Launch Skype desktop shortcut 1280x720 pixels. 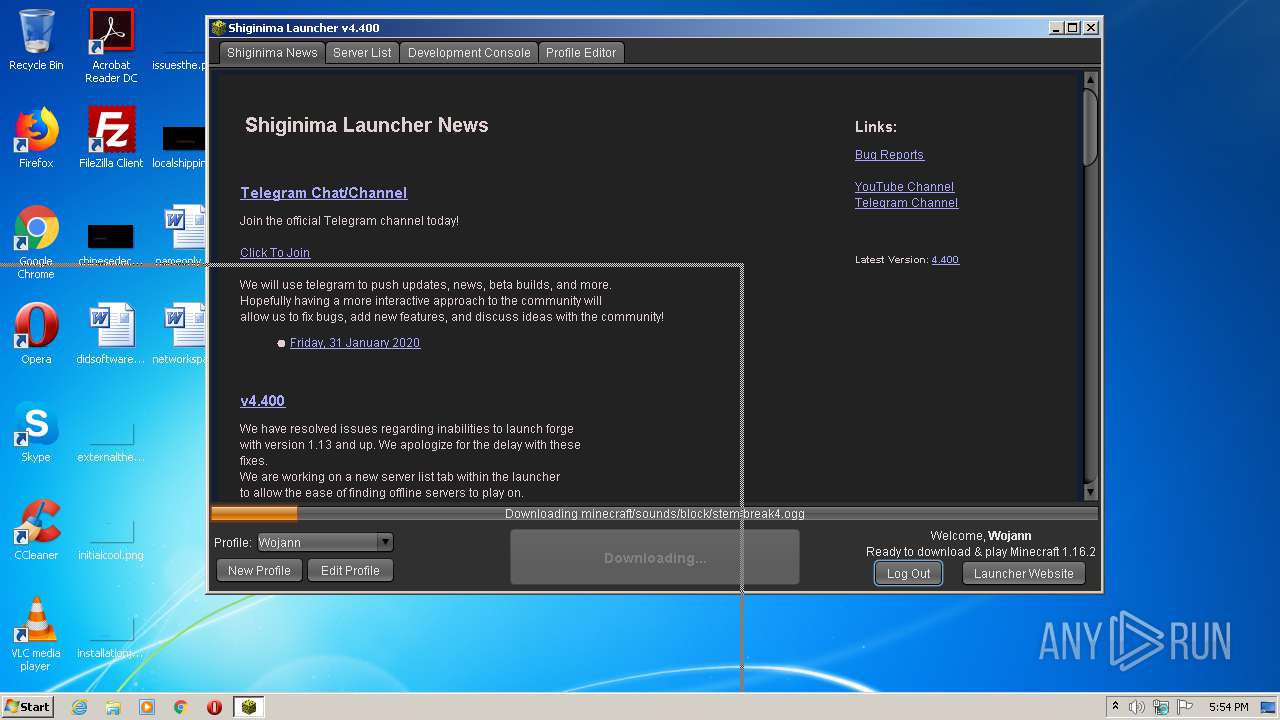(x=36, y=432)
